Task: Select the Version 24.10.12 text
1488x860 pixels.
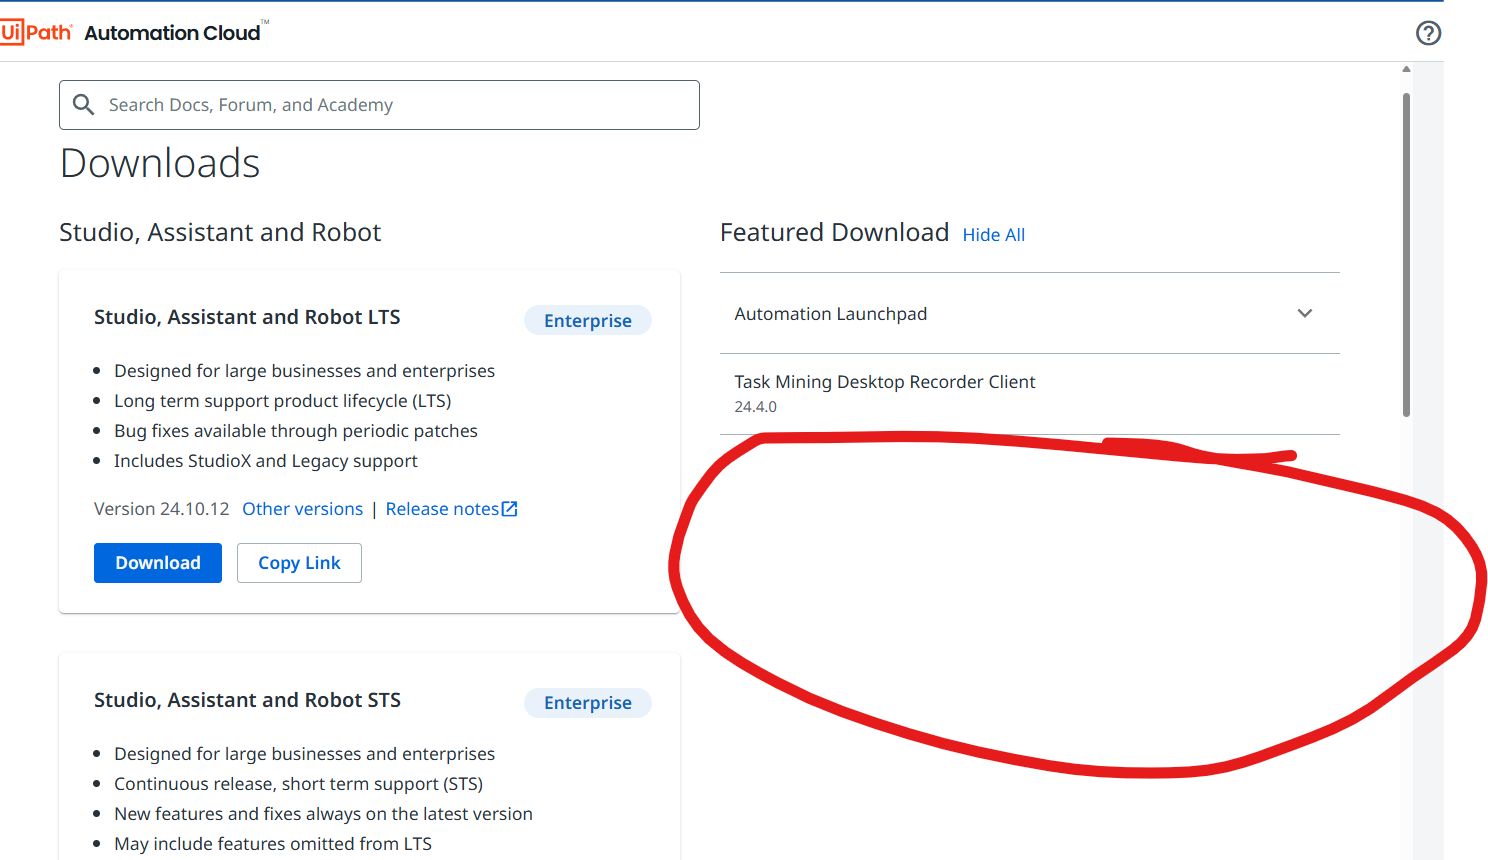Action: pyautogui.click(x=162, y=509)
